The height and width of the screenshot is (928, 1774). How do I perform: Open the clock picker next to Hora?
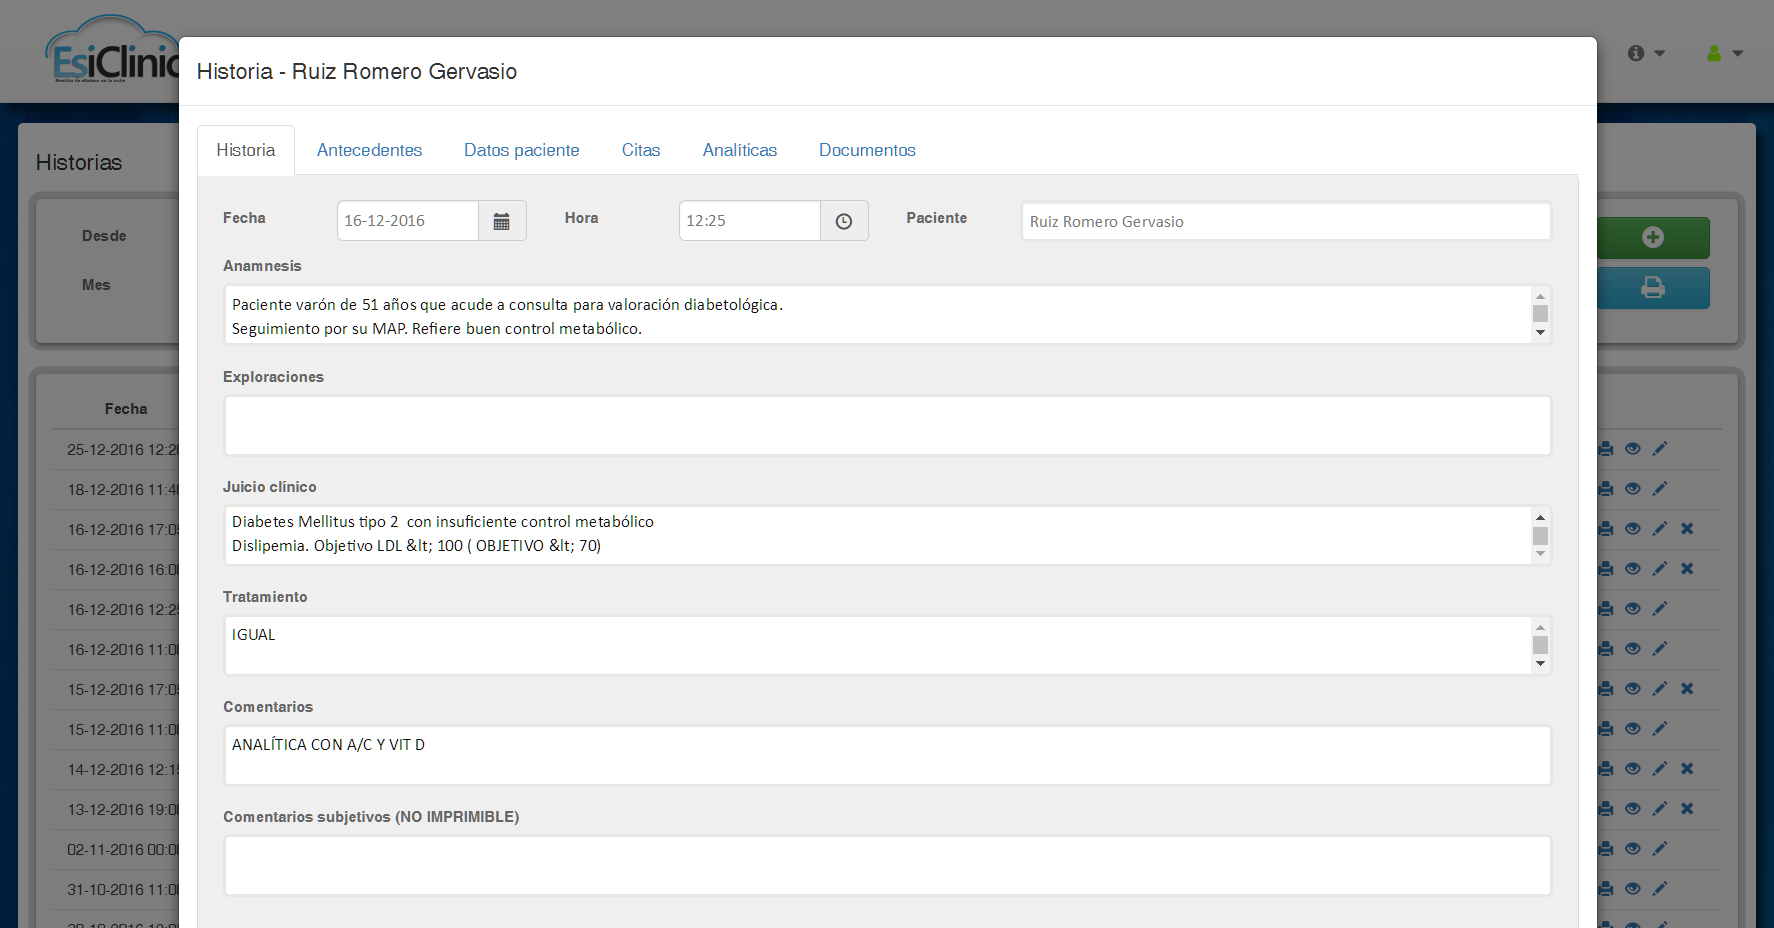844,221
